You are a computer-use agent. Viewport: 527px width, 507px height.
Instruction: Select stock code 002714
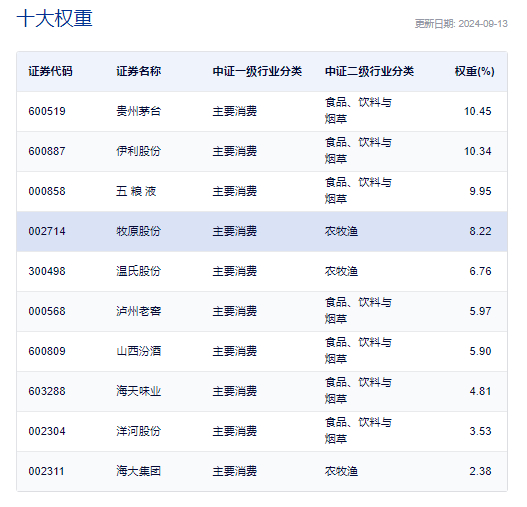(47, 231)
